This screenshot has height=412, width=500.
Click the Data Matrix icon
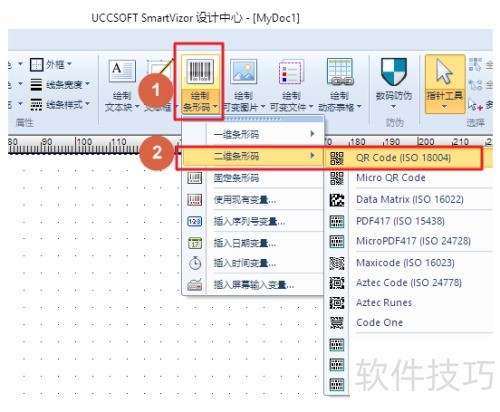(337, 200)
